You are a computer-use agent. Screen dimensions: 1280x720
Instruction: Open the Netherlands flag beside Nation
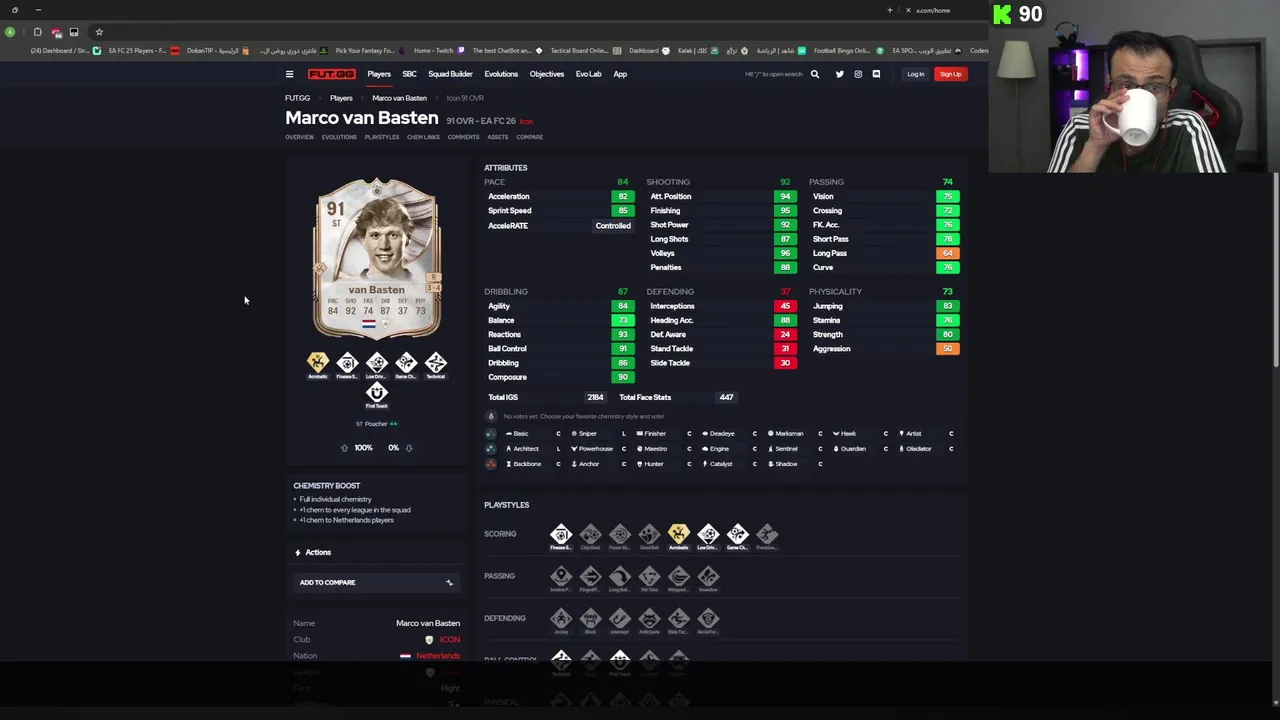tap(405, 656)
